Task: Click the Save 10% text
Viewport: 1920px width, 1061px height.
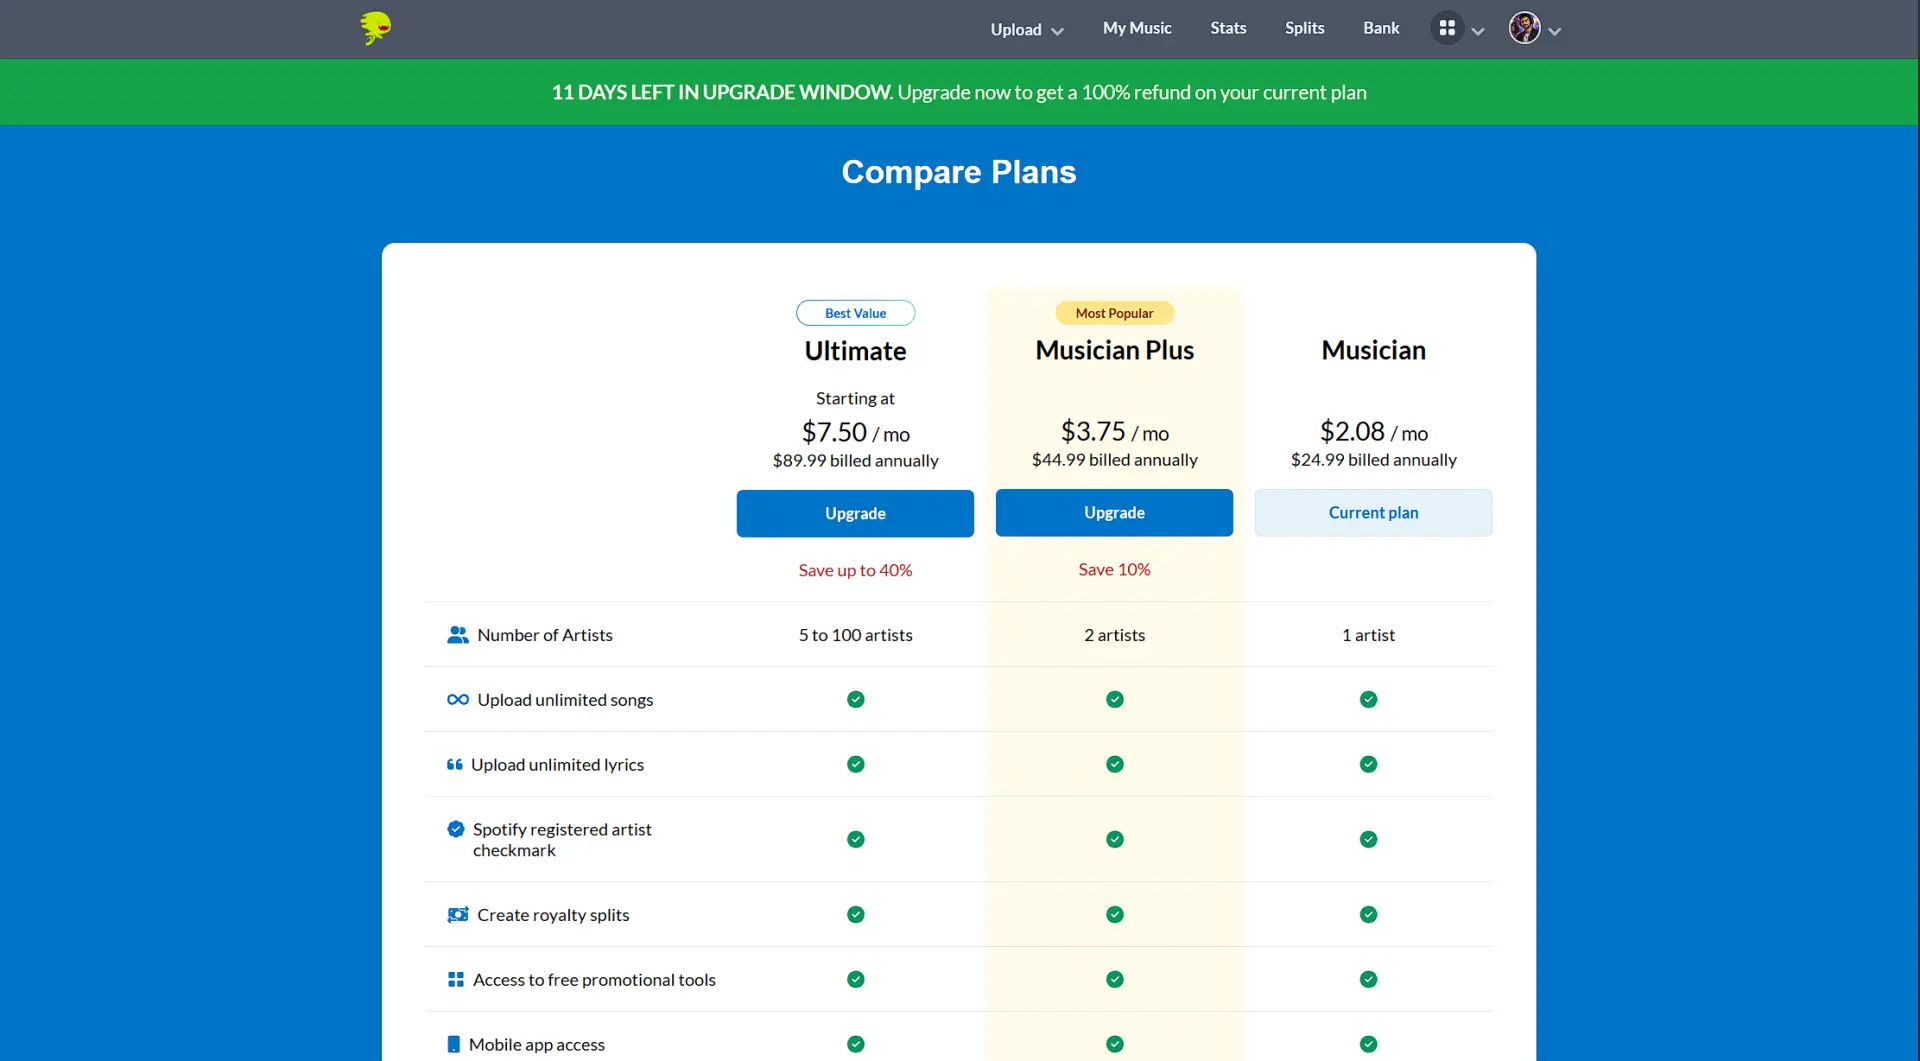Action: (x=1115, y=569)
